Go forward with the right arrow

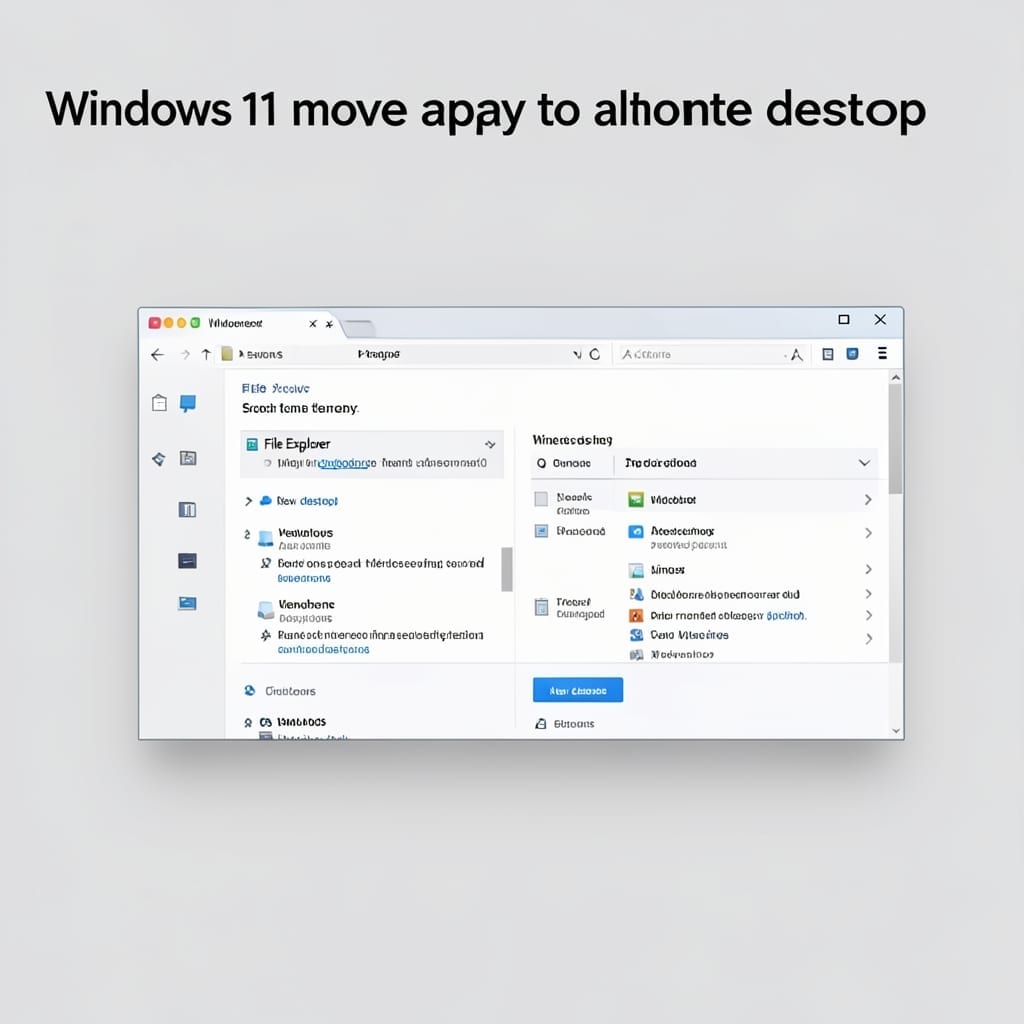click(185, 355)
